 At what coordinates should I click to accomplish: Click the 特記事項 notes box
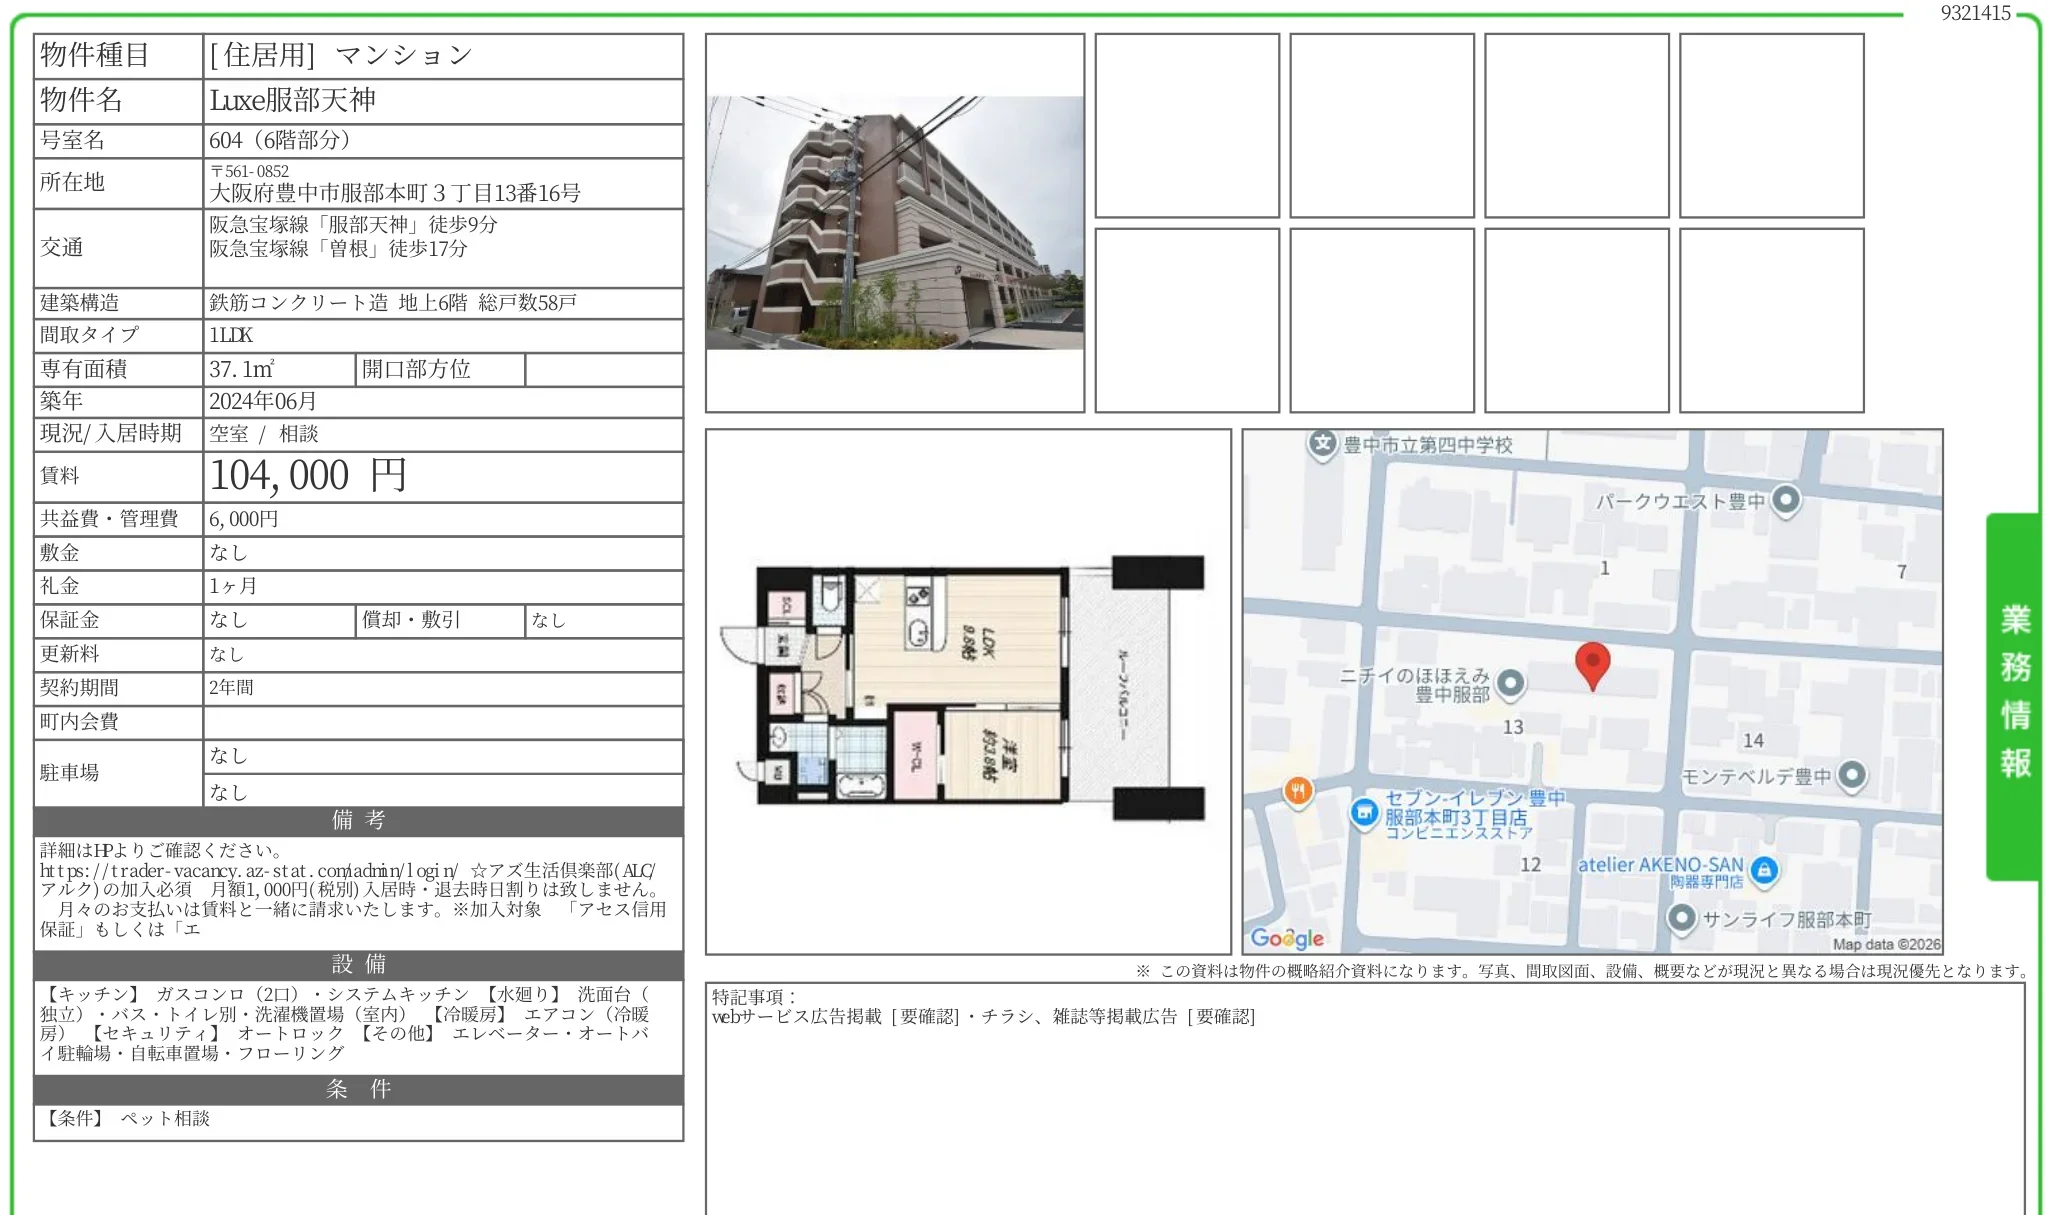pos(1364,1100)
